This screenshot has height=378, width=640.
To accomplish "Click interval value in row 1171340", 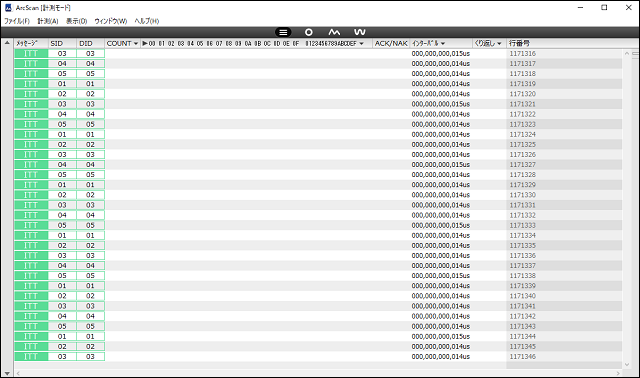I will click(x=440, y=296).
